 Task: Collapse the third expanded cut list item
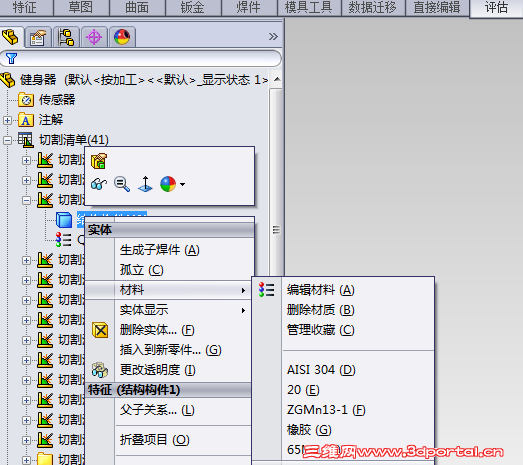[x=26, y=200]
